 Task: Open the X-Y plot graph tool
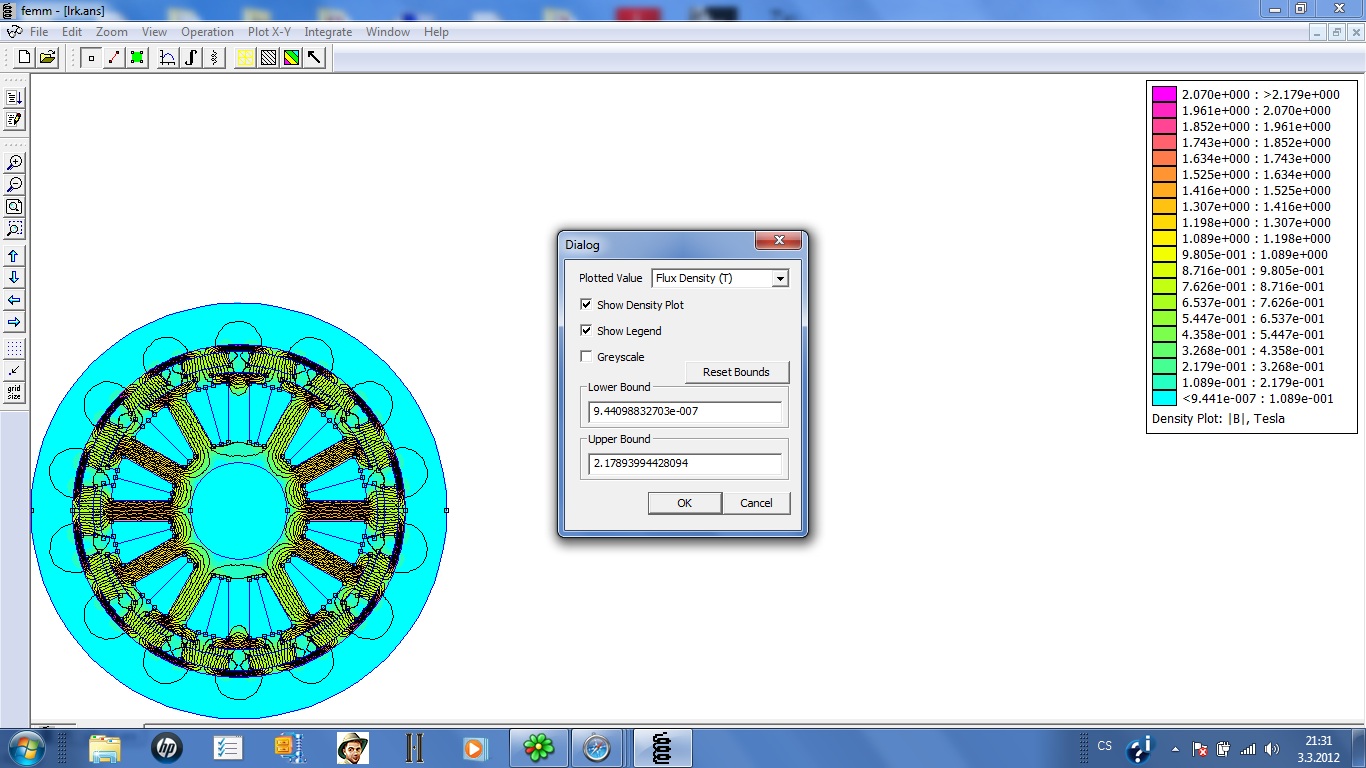pyautogui.click(x=168, y=58)
